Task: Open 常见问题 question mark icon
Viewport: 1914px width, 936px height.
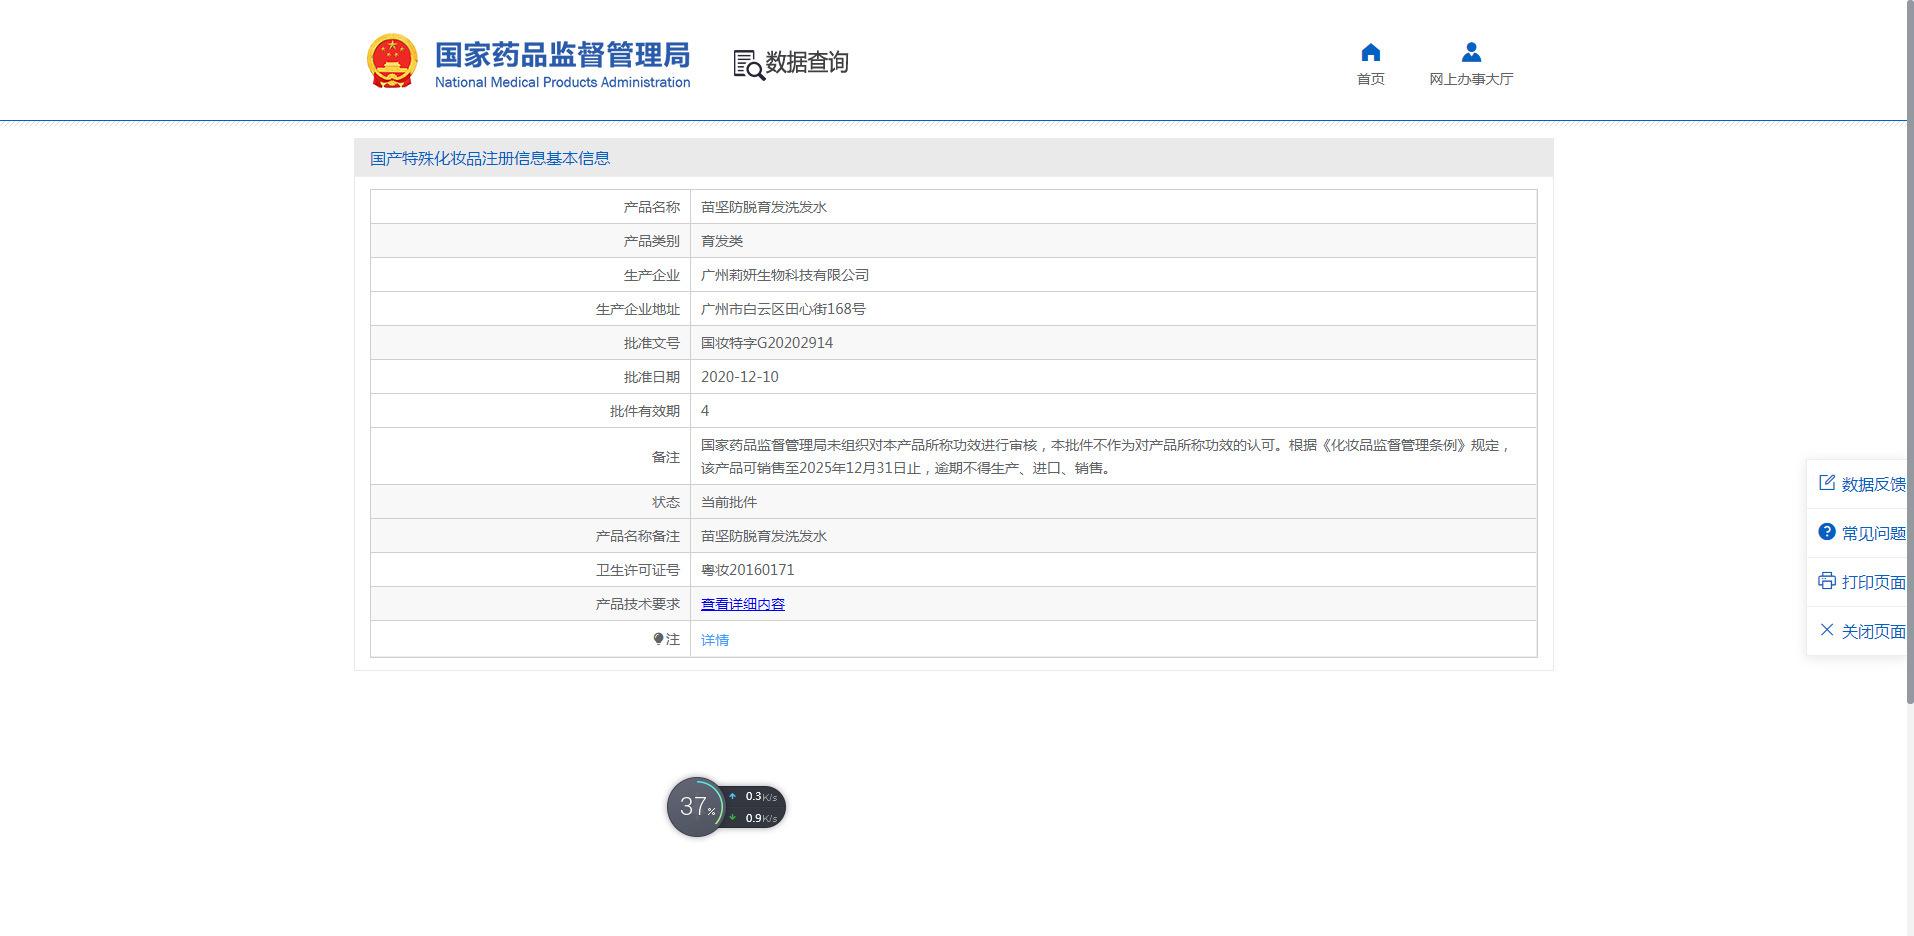Action: pyautogui.click(x=1827, y=532)
